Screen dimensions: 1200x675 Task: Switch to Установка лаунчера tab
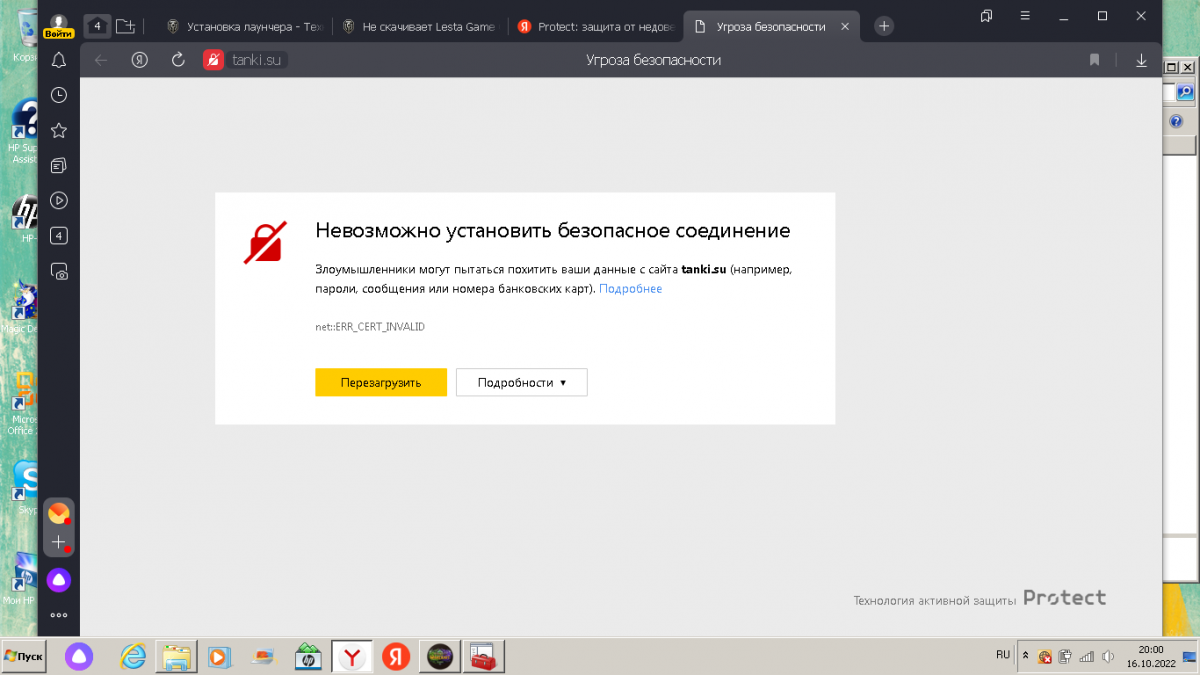[x=244, y=27]
